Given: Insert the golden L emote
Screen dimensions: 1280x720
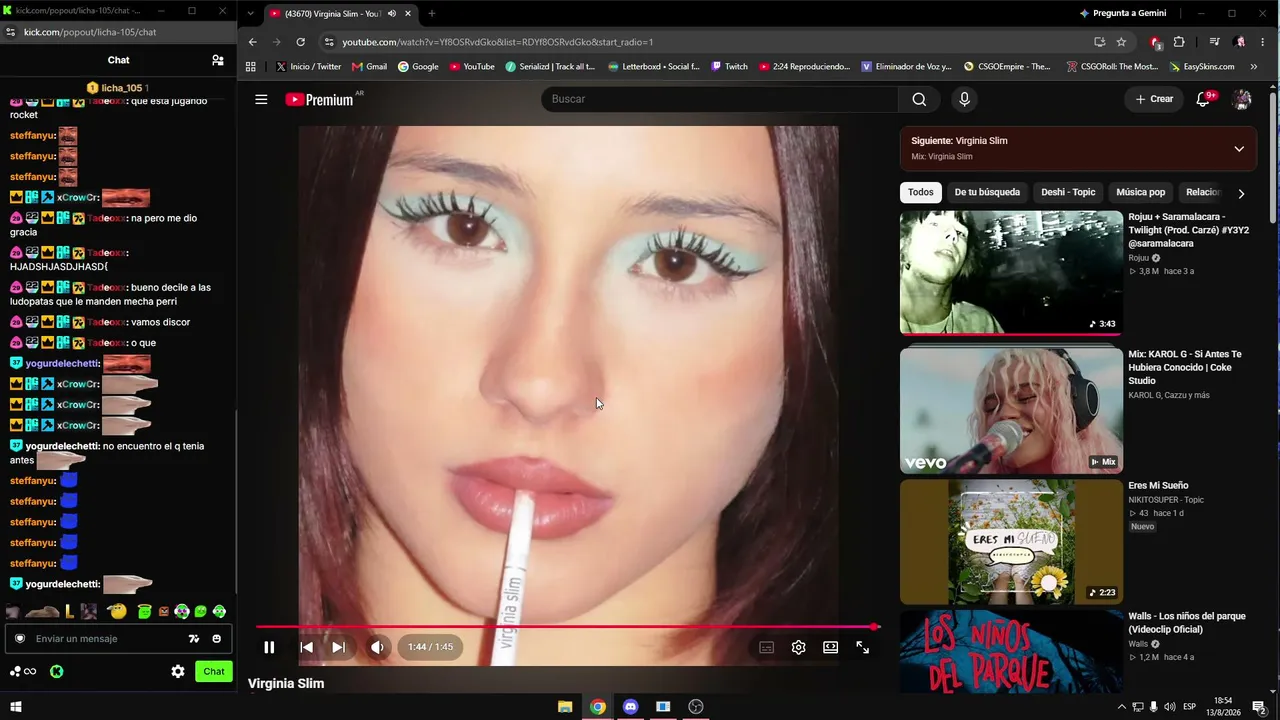Looking at the screenshot, I should pyautogui.click(x=69, y=611).
